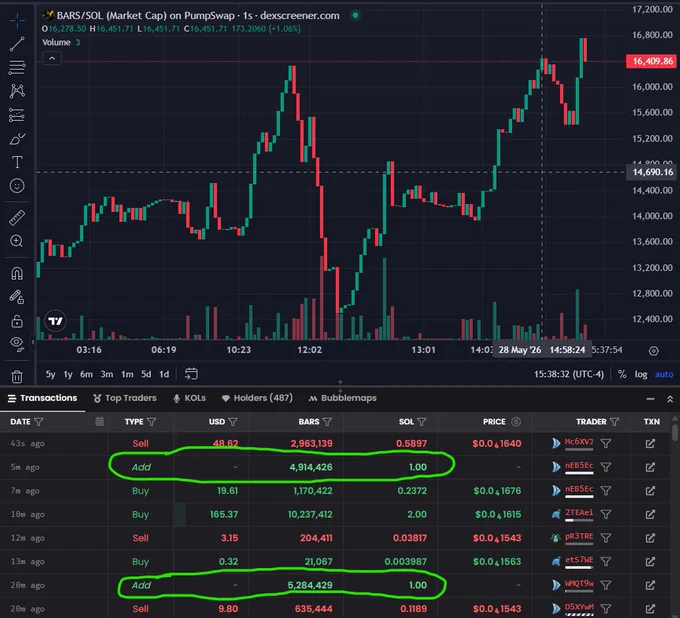Image resolution: width=680 pixels, height=618 pixels.
Task: Remove drawings with trash icon
Action: click(x=17, y=376)
